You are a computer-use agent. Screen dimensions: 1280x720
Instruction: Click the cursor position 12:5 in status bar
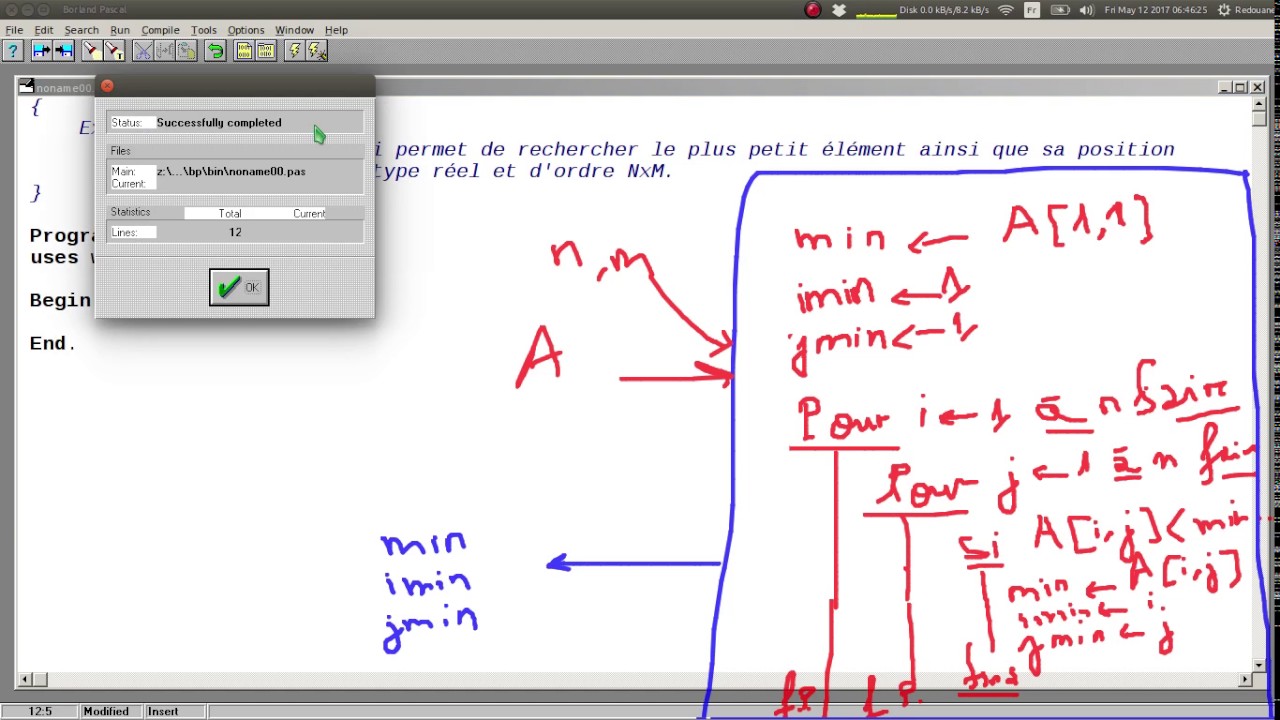(40, 711)
